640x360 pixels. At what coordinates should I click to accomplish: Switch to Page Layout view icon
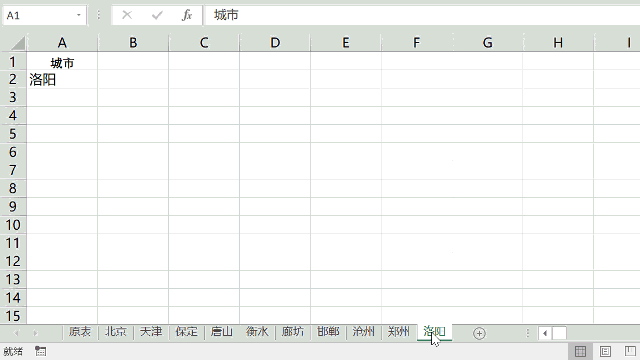click(x=605, y=351)
